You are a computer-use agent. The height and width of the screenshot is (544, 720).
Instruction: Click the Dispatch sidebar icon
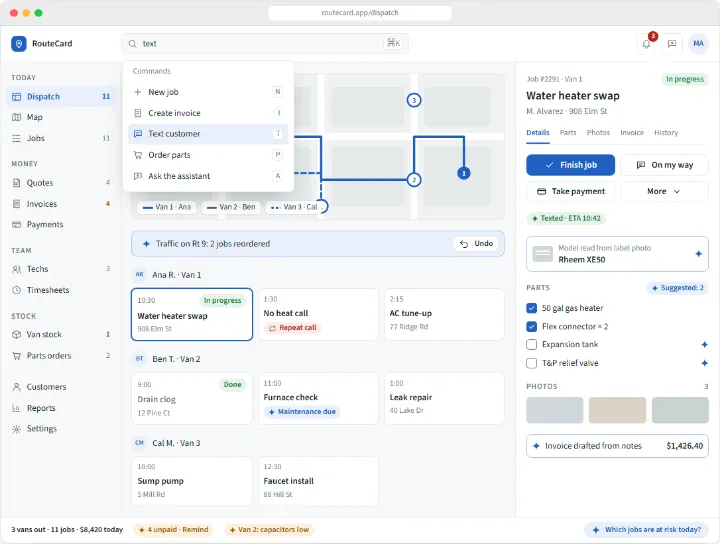17,96
